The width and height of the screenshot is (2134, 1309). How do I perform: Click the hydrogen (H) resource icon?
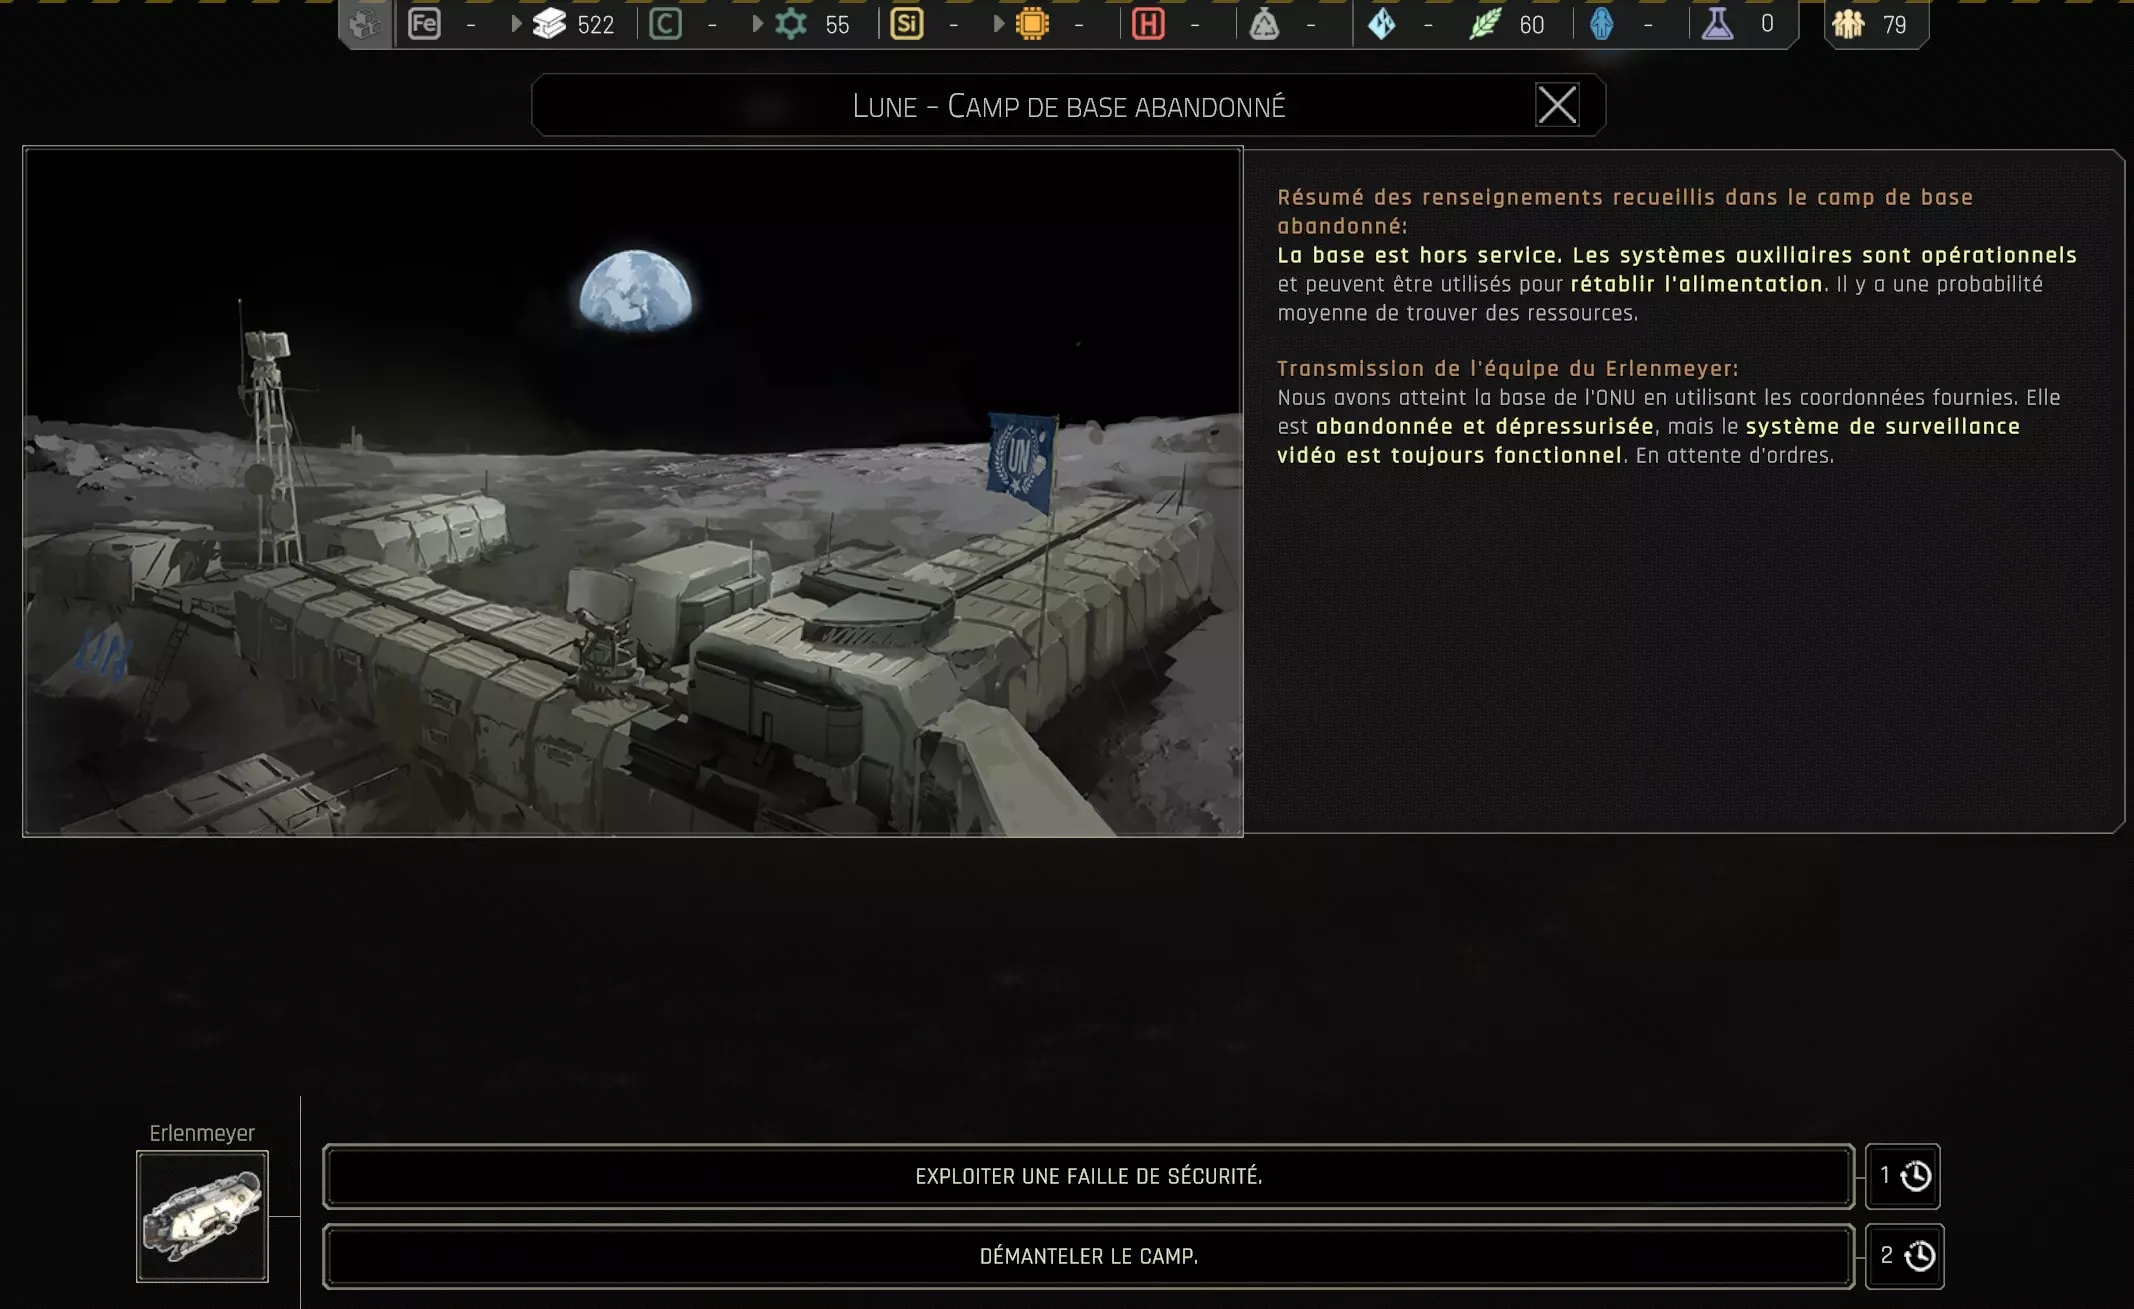[1148, 24]
